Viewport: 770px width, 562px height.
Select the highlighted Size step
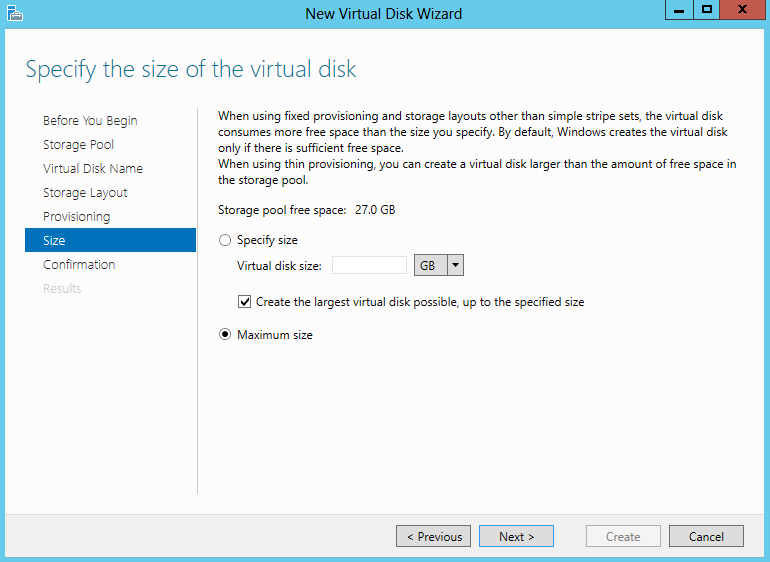(x=110, y=240)
